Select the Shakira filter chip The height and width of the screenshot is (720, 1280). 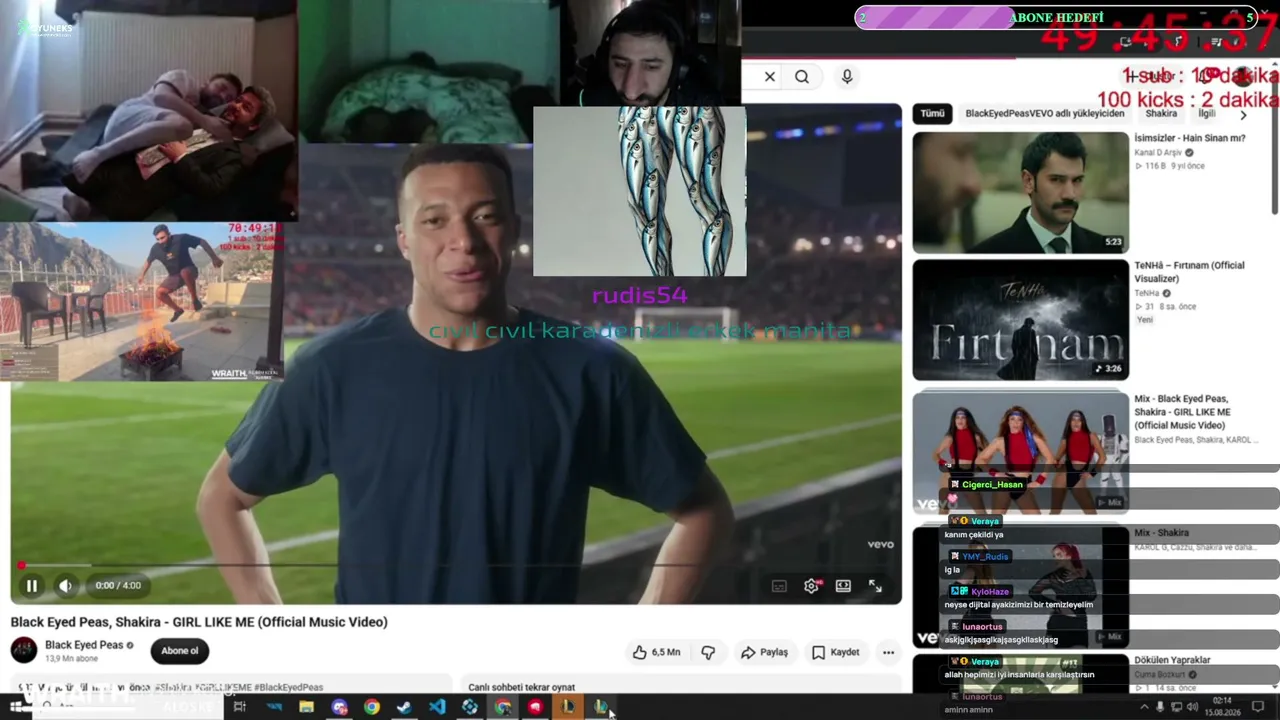pos(1161,114)
